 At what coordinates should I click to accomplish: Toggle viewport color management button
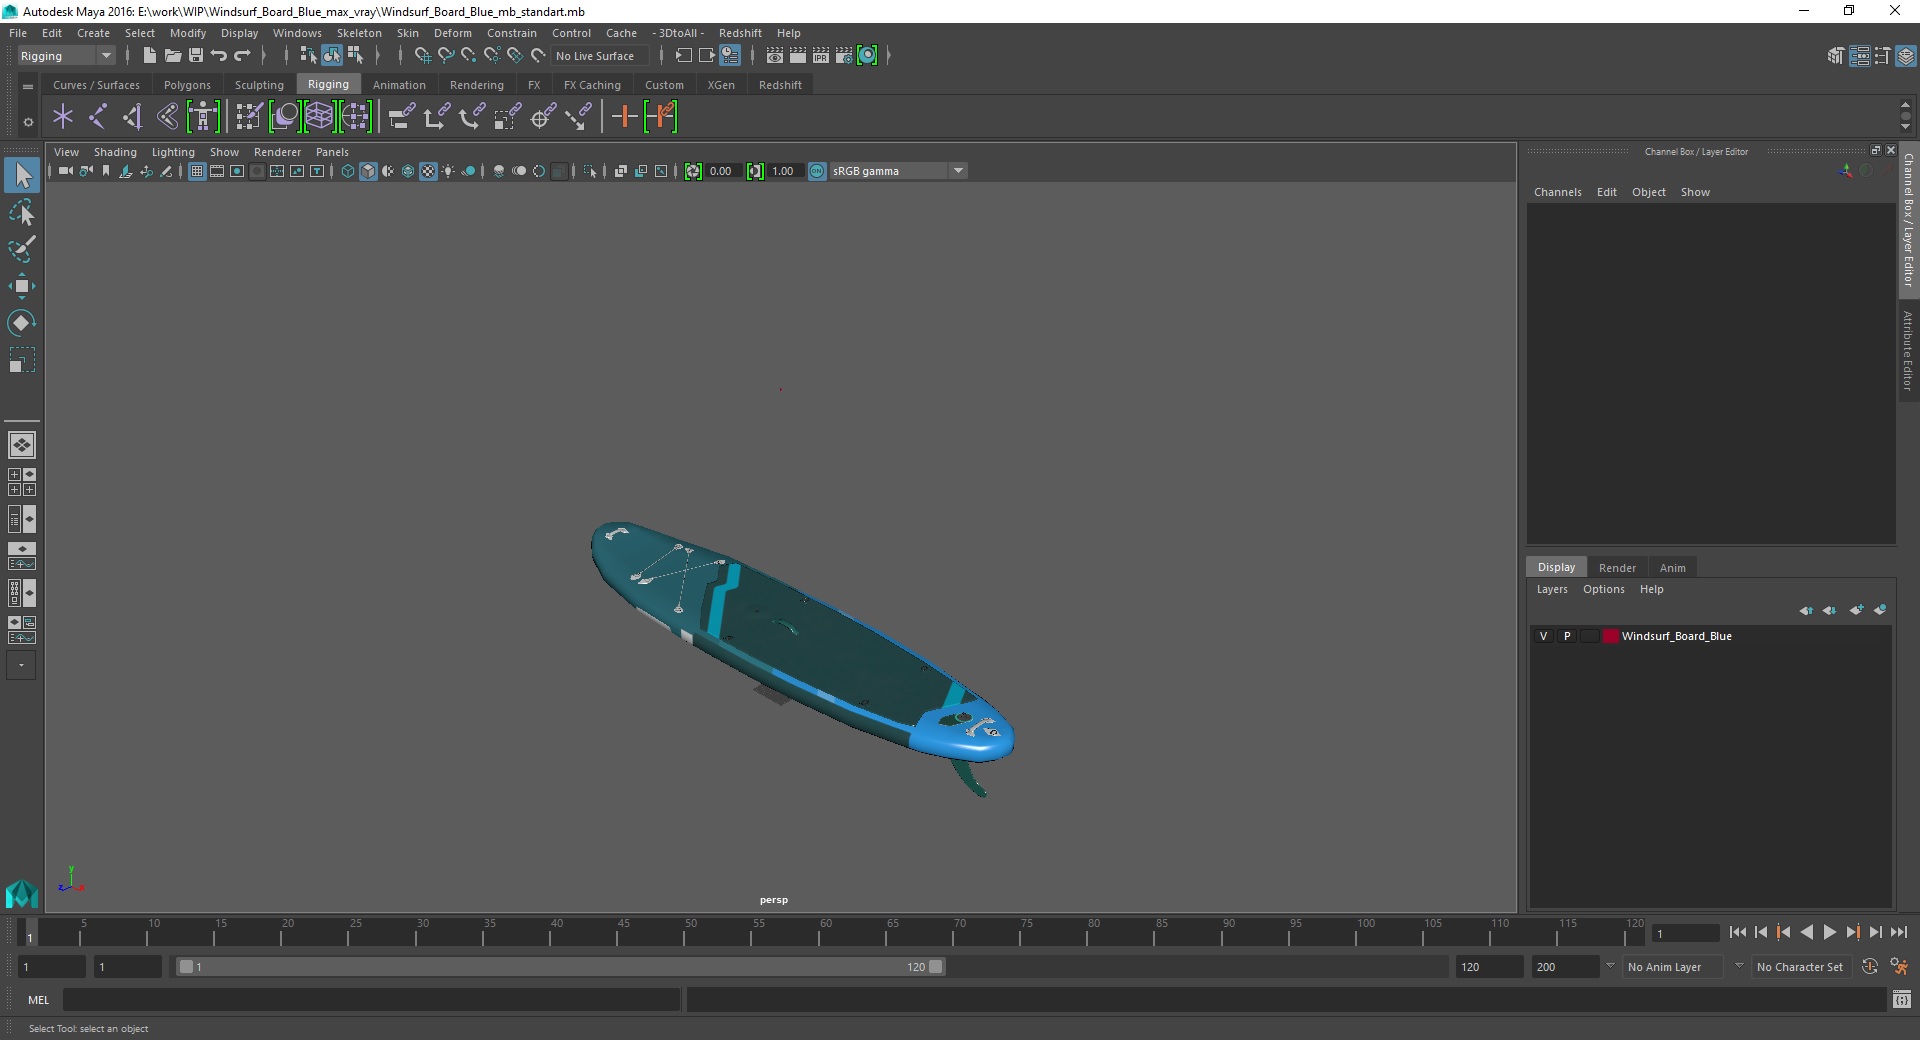pos(817,171)
